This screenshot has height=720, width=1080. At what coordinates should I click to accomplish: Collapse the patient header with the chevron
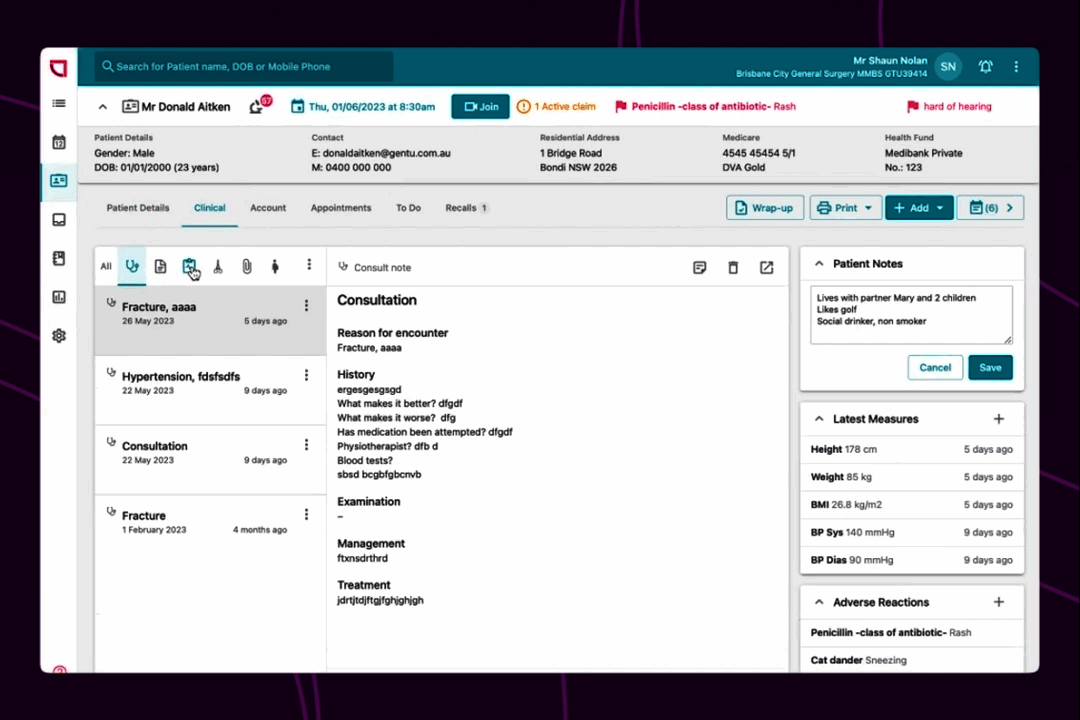point(102,106)
